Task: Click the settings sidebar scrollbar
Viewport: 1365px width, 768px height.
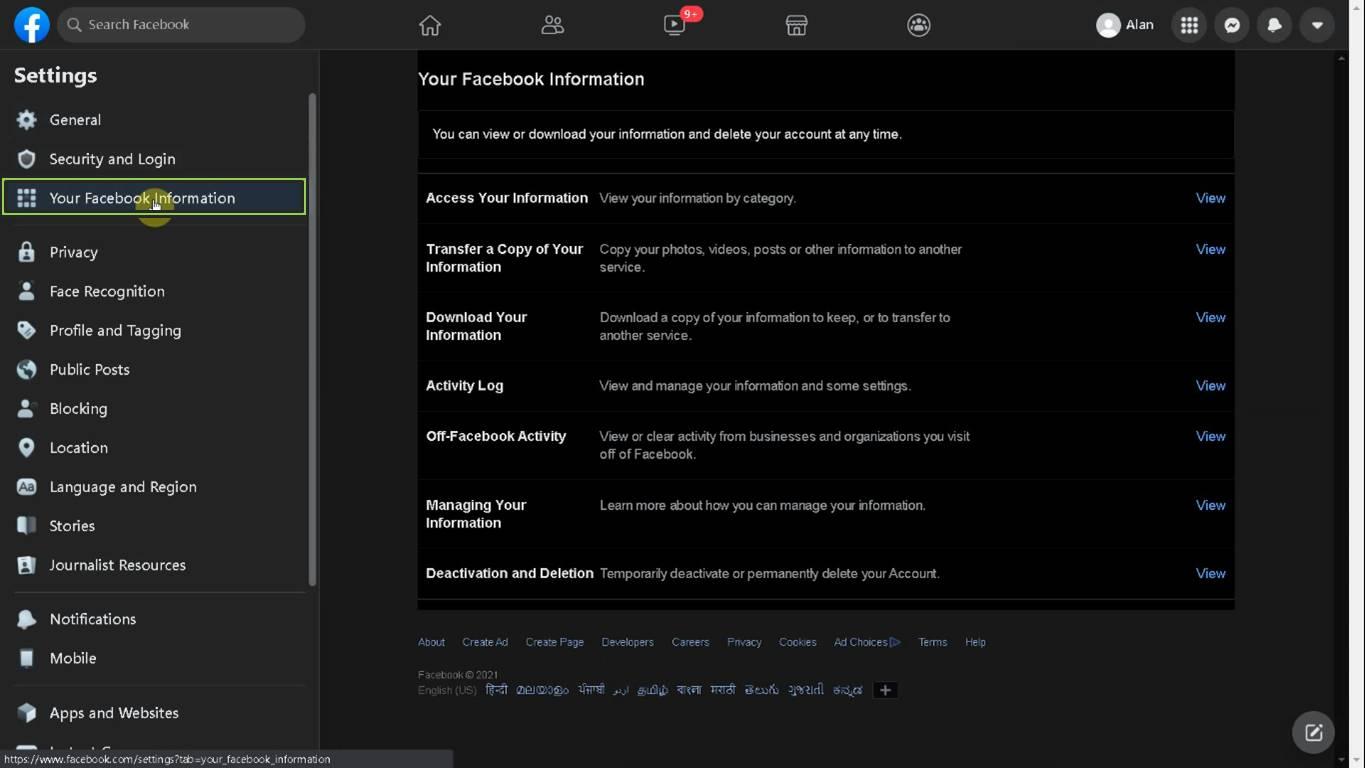Action: [312, 340]
